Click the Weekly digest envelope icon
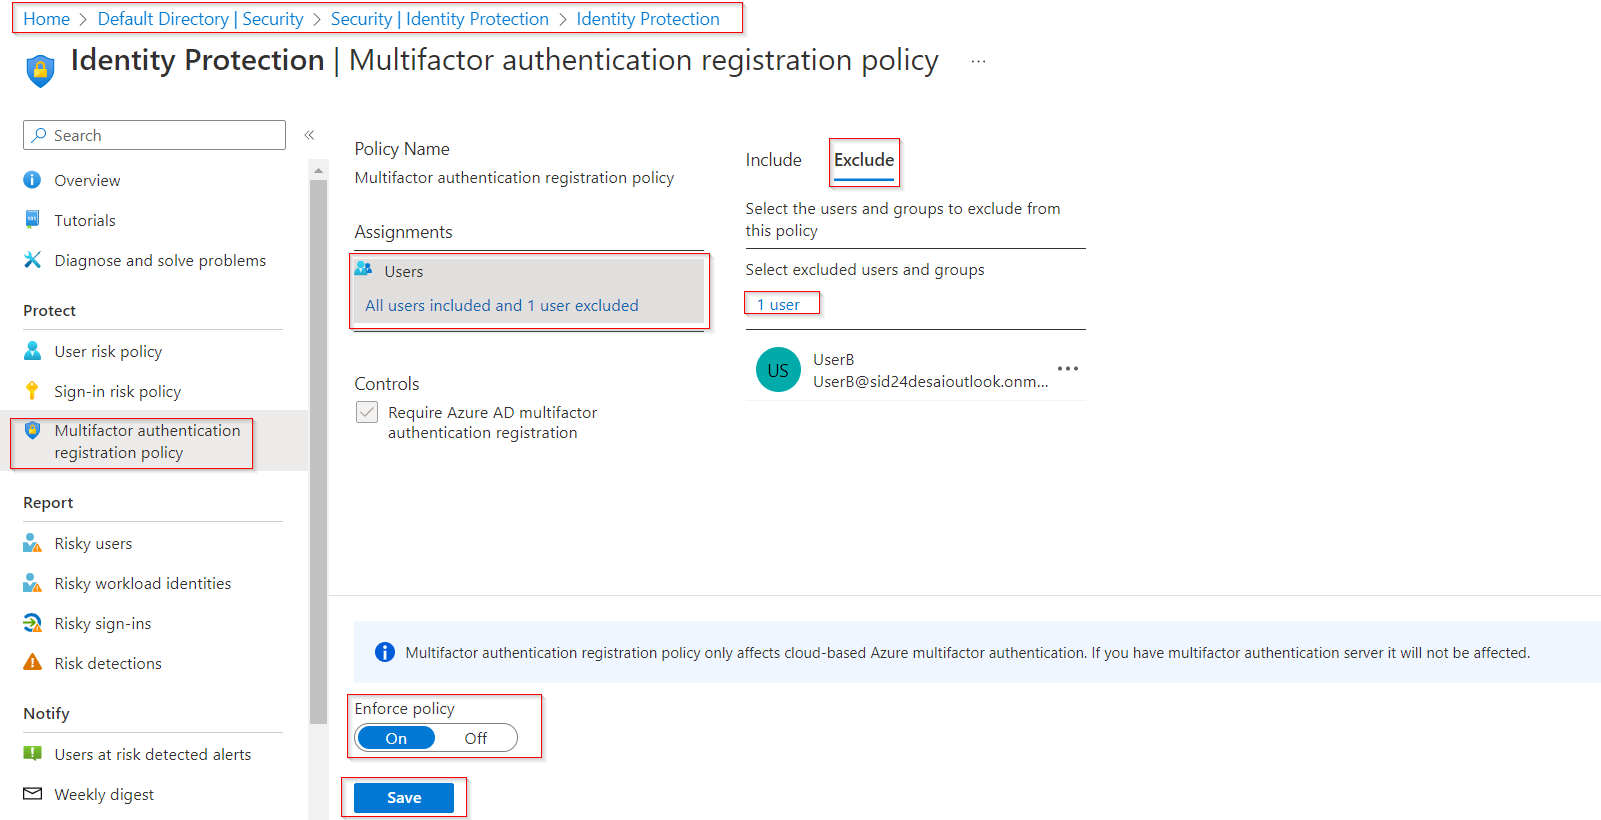The width and height of the screenshot is (1601, 820). click(32, 794)
